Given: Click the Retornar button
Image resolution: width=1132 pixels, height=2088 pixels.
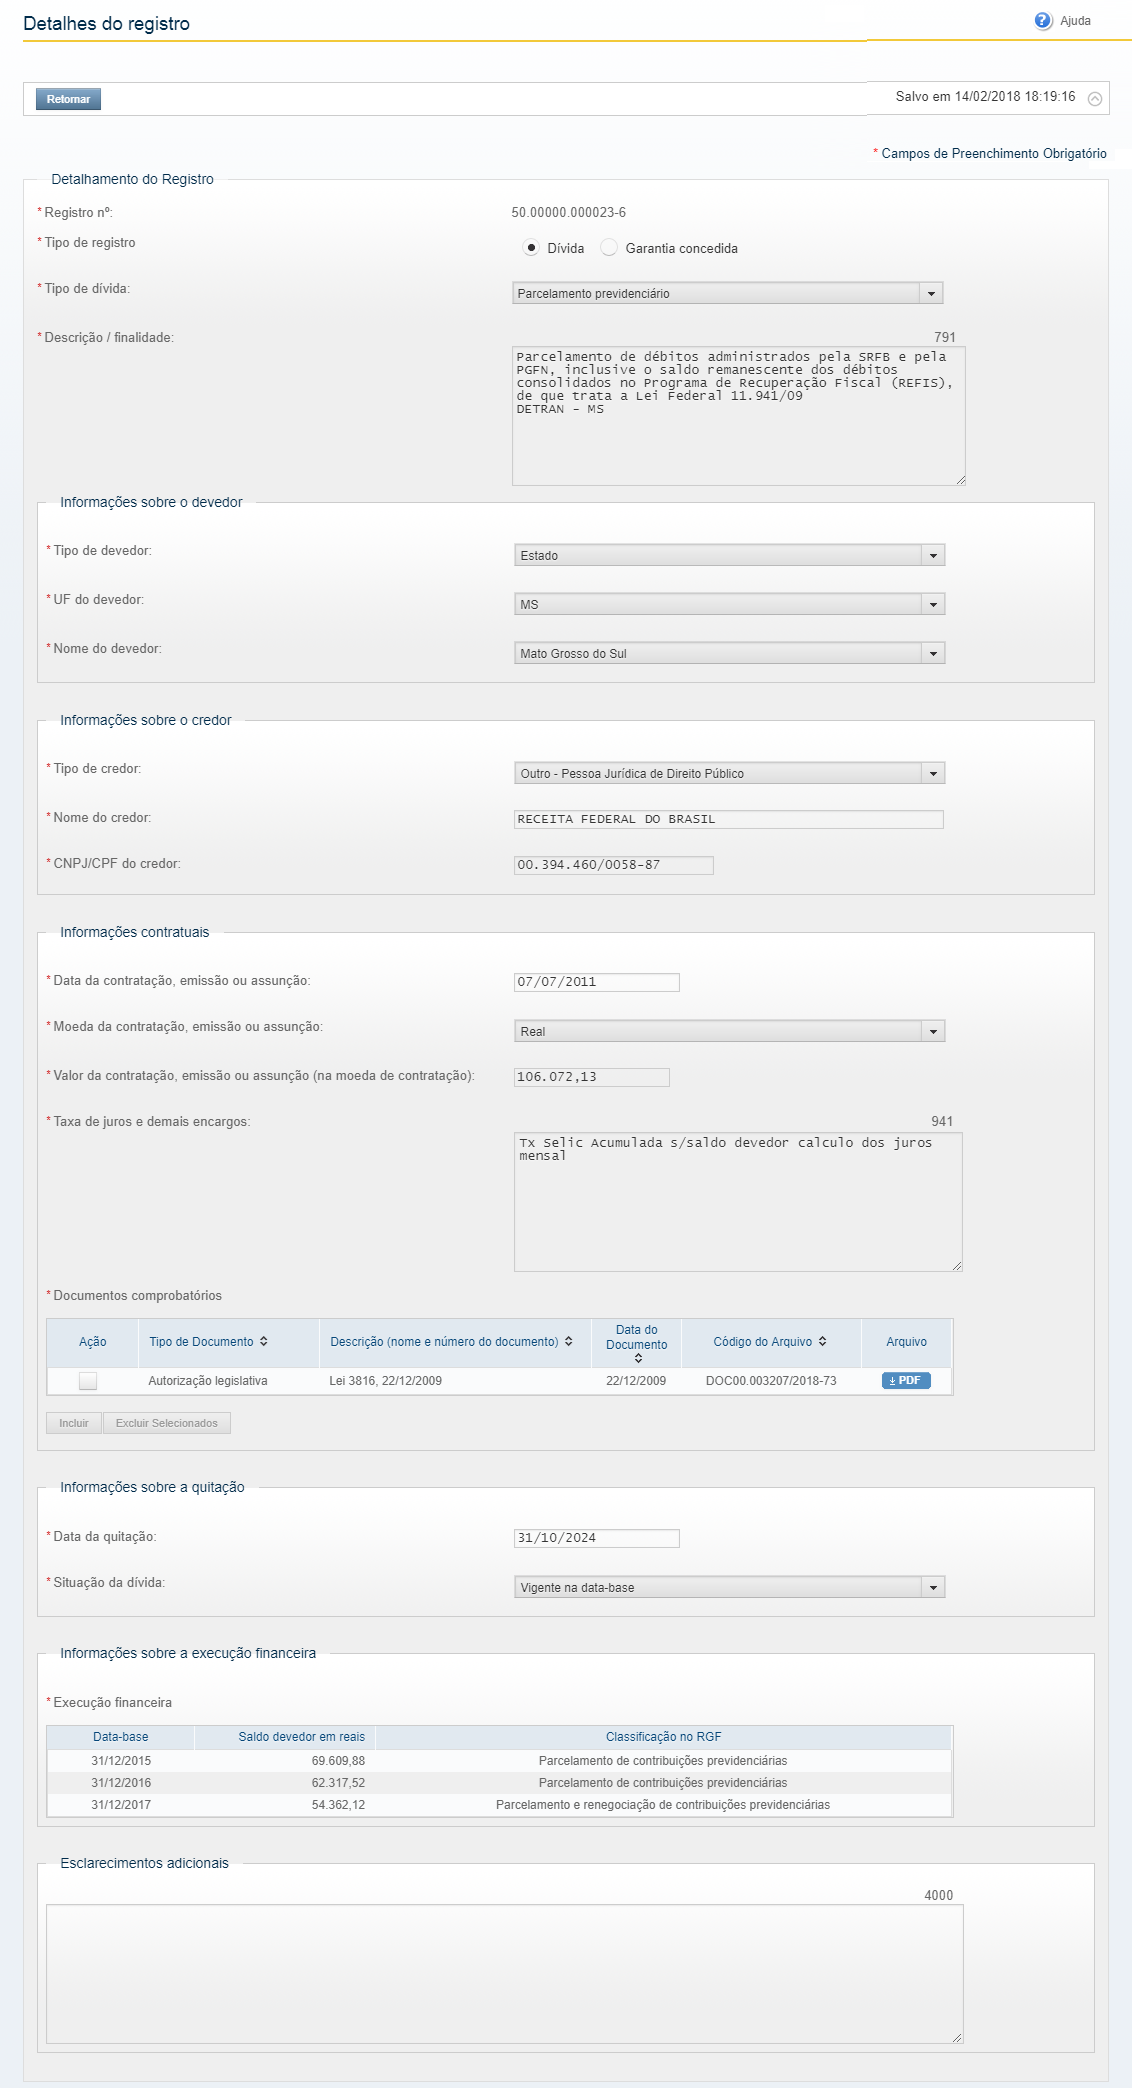Looking at the screenshot, I should (68, 99).
